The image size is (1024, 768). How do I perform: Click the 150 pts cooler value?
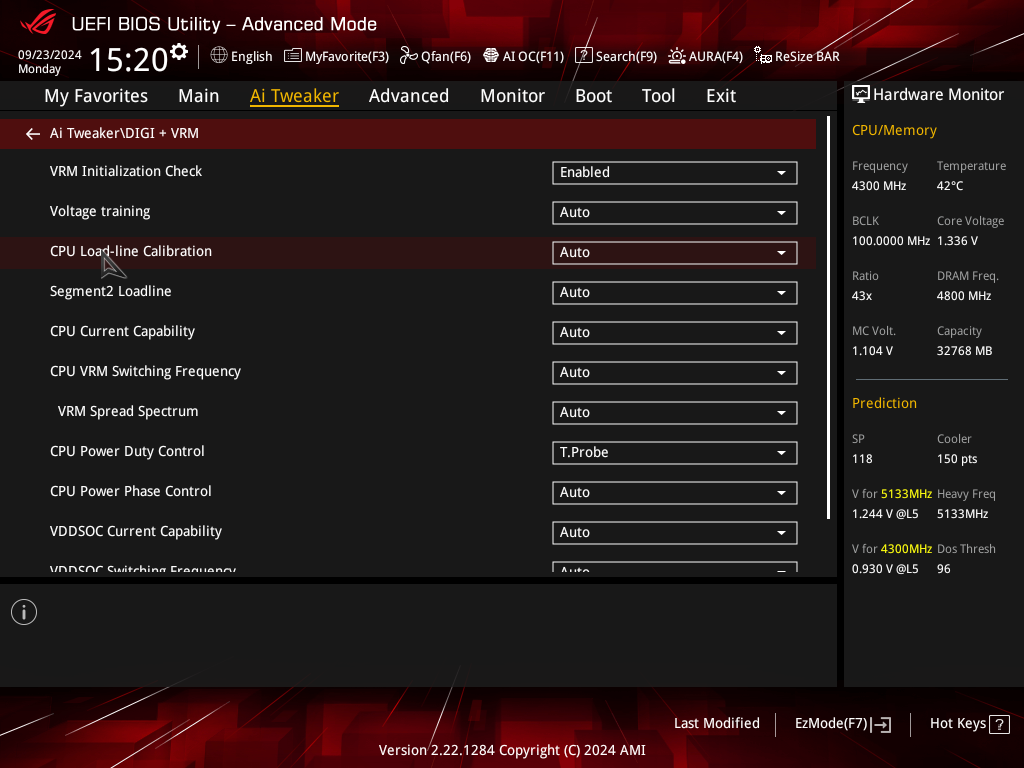(x=957, y=459)
